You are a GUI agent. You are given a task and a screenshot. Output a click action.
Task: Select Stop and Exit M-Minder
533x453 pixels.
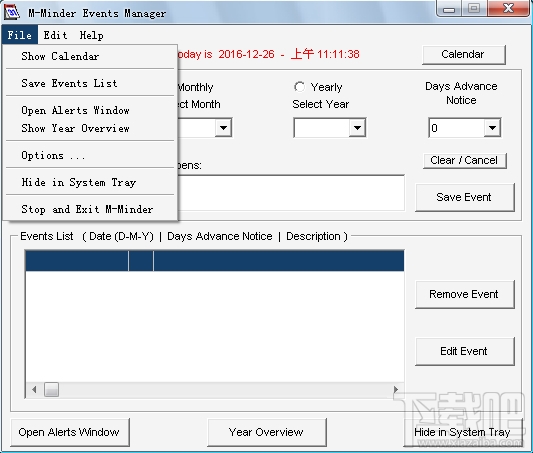(90, 209)
